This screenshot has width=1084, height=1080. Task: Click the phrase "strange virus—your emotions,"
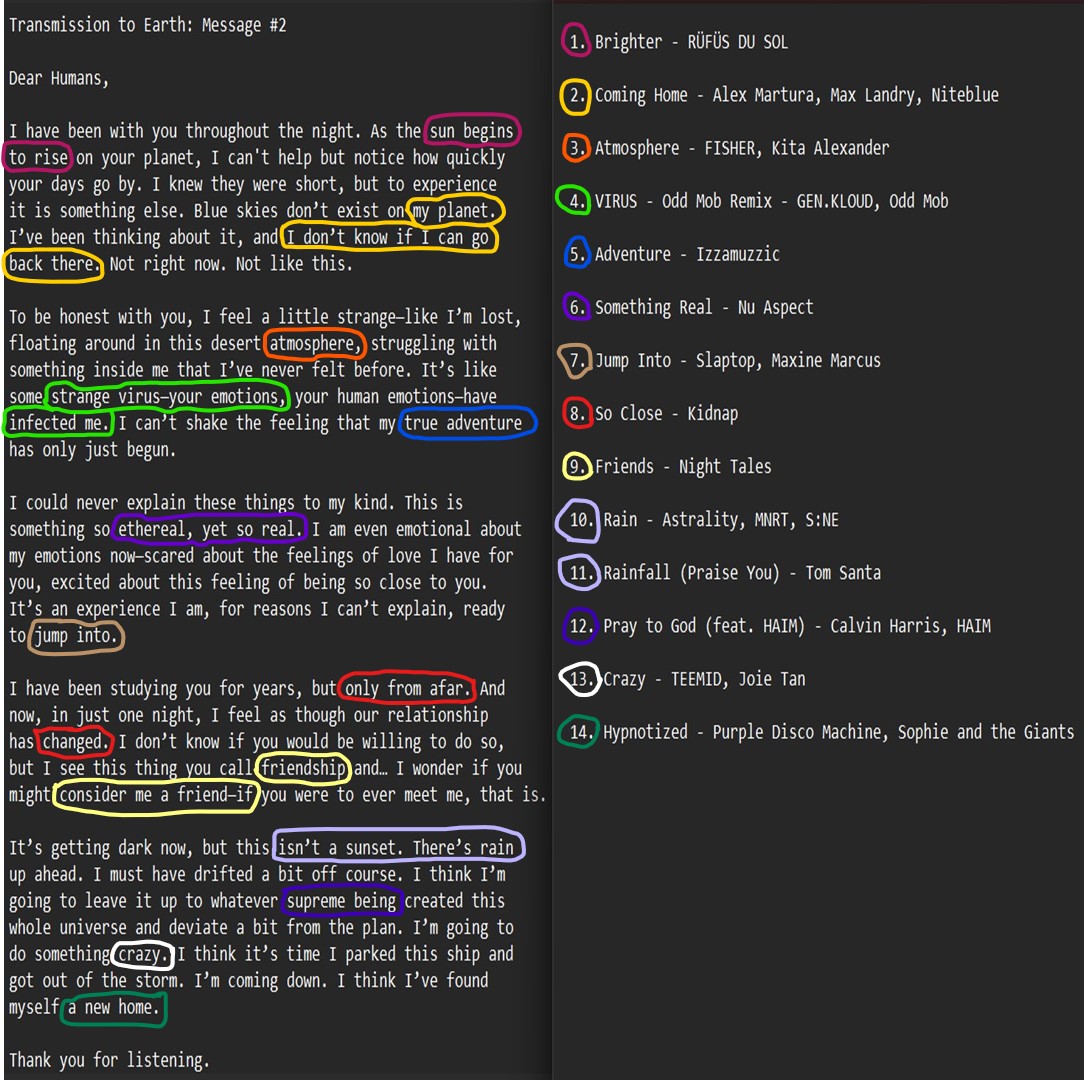click(x=168, y=397)
